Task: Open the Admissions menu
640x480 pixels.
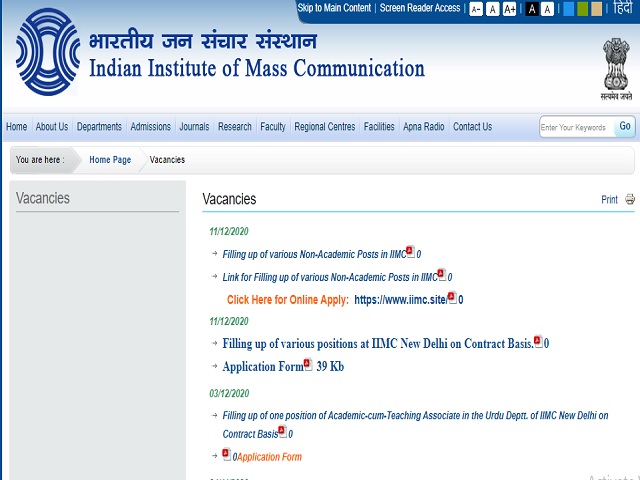Action: tap(150, 127)
